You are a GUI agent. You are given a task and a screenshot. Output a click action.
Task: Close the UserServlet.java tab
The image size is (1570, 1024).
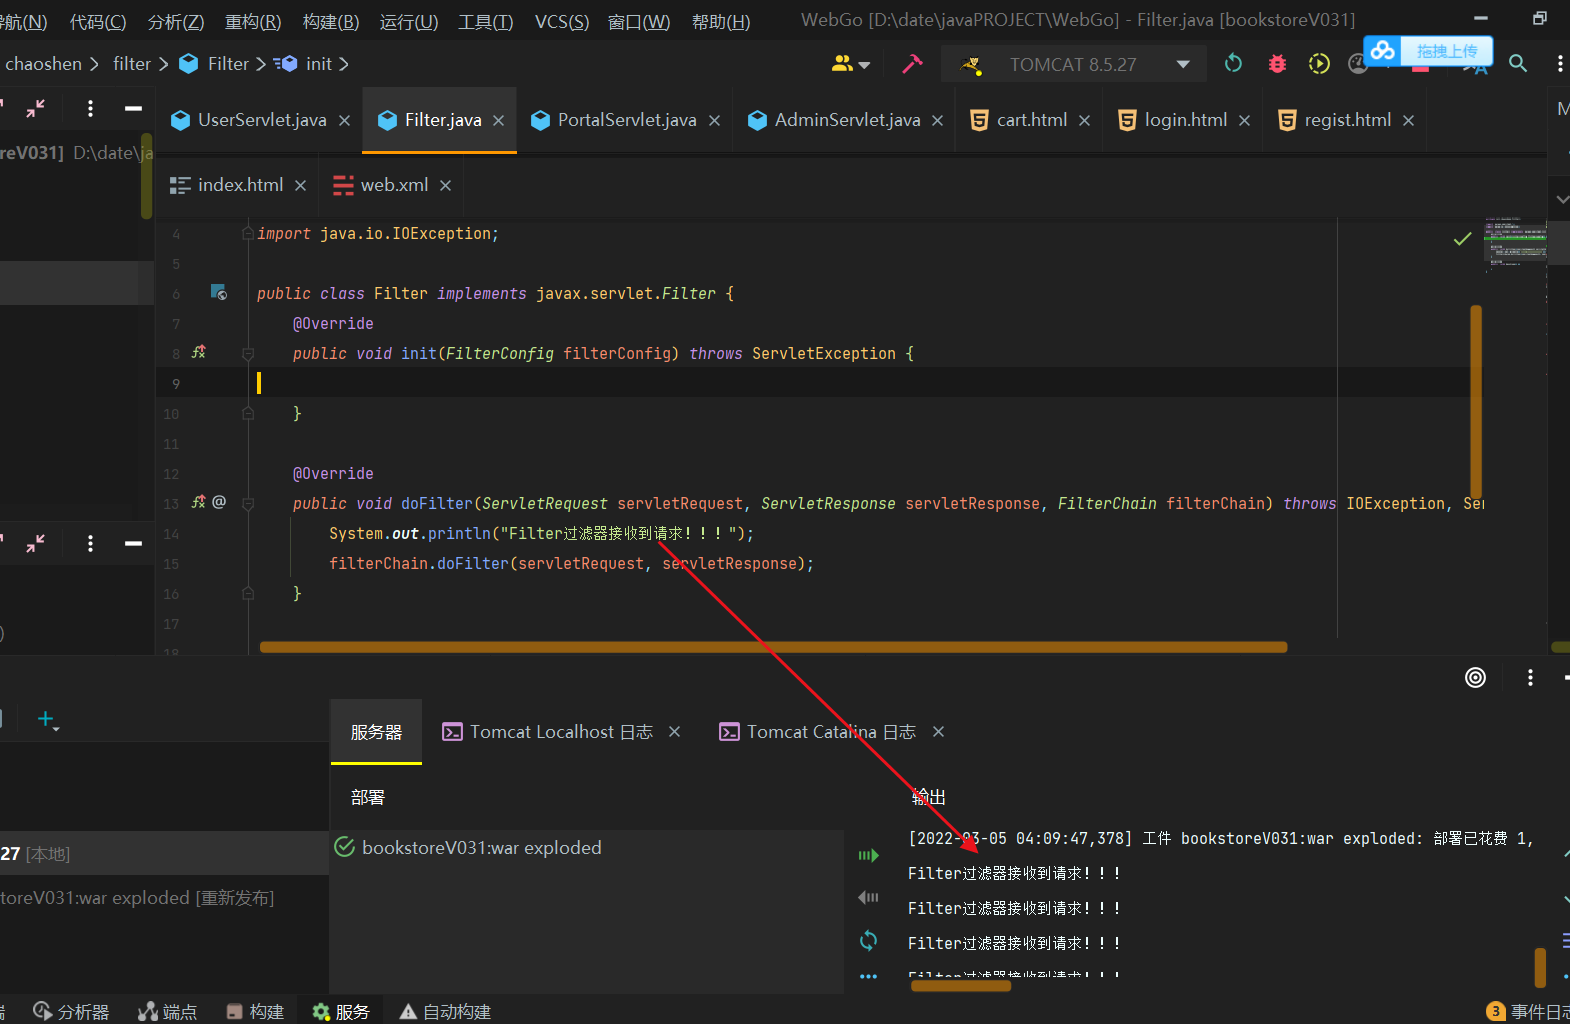pos(344,121)
